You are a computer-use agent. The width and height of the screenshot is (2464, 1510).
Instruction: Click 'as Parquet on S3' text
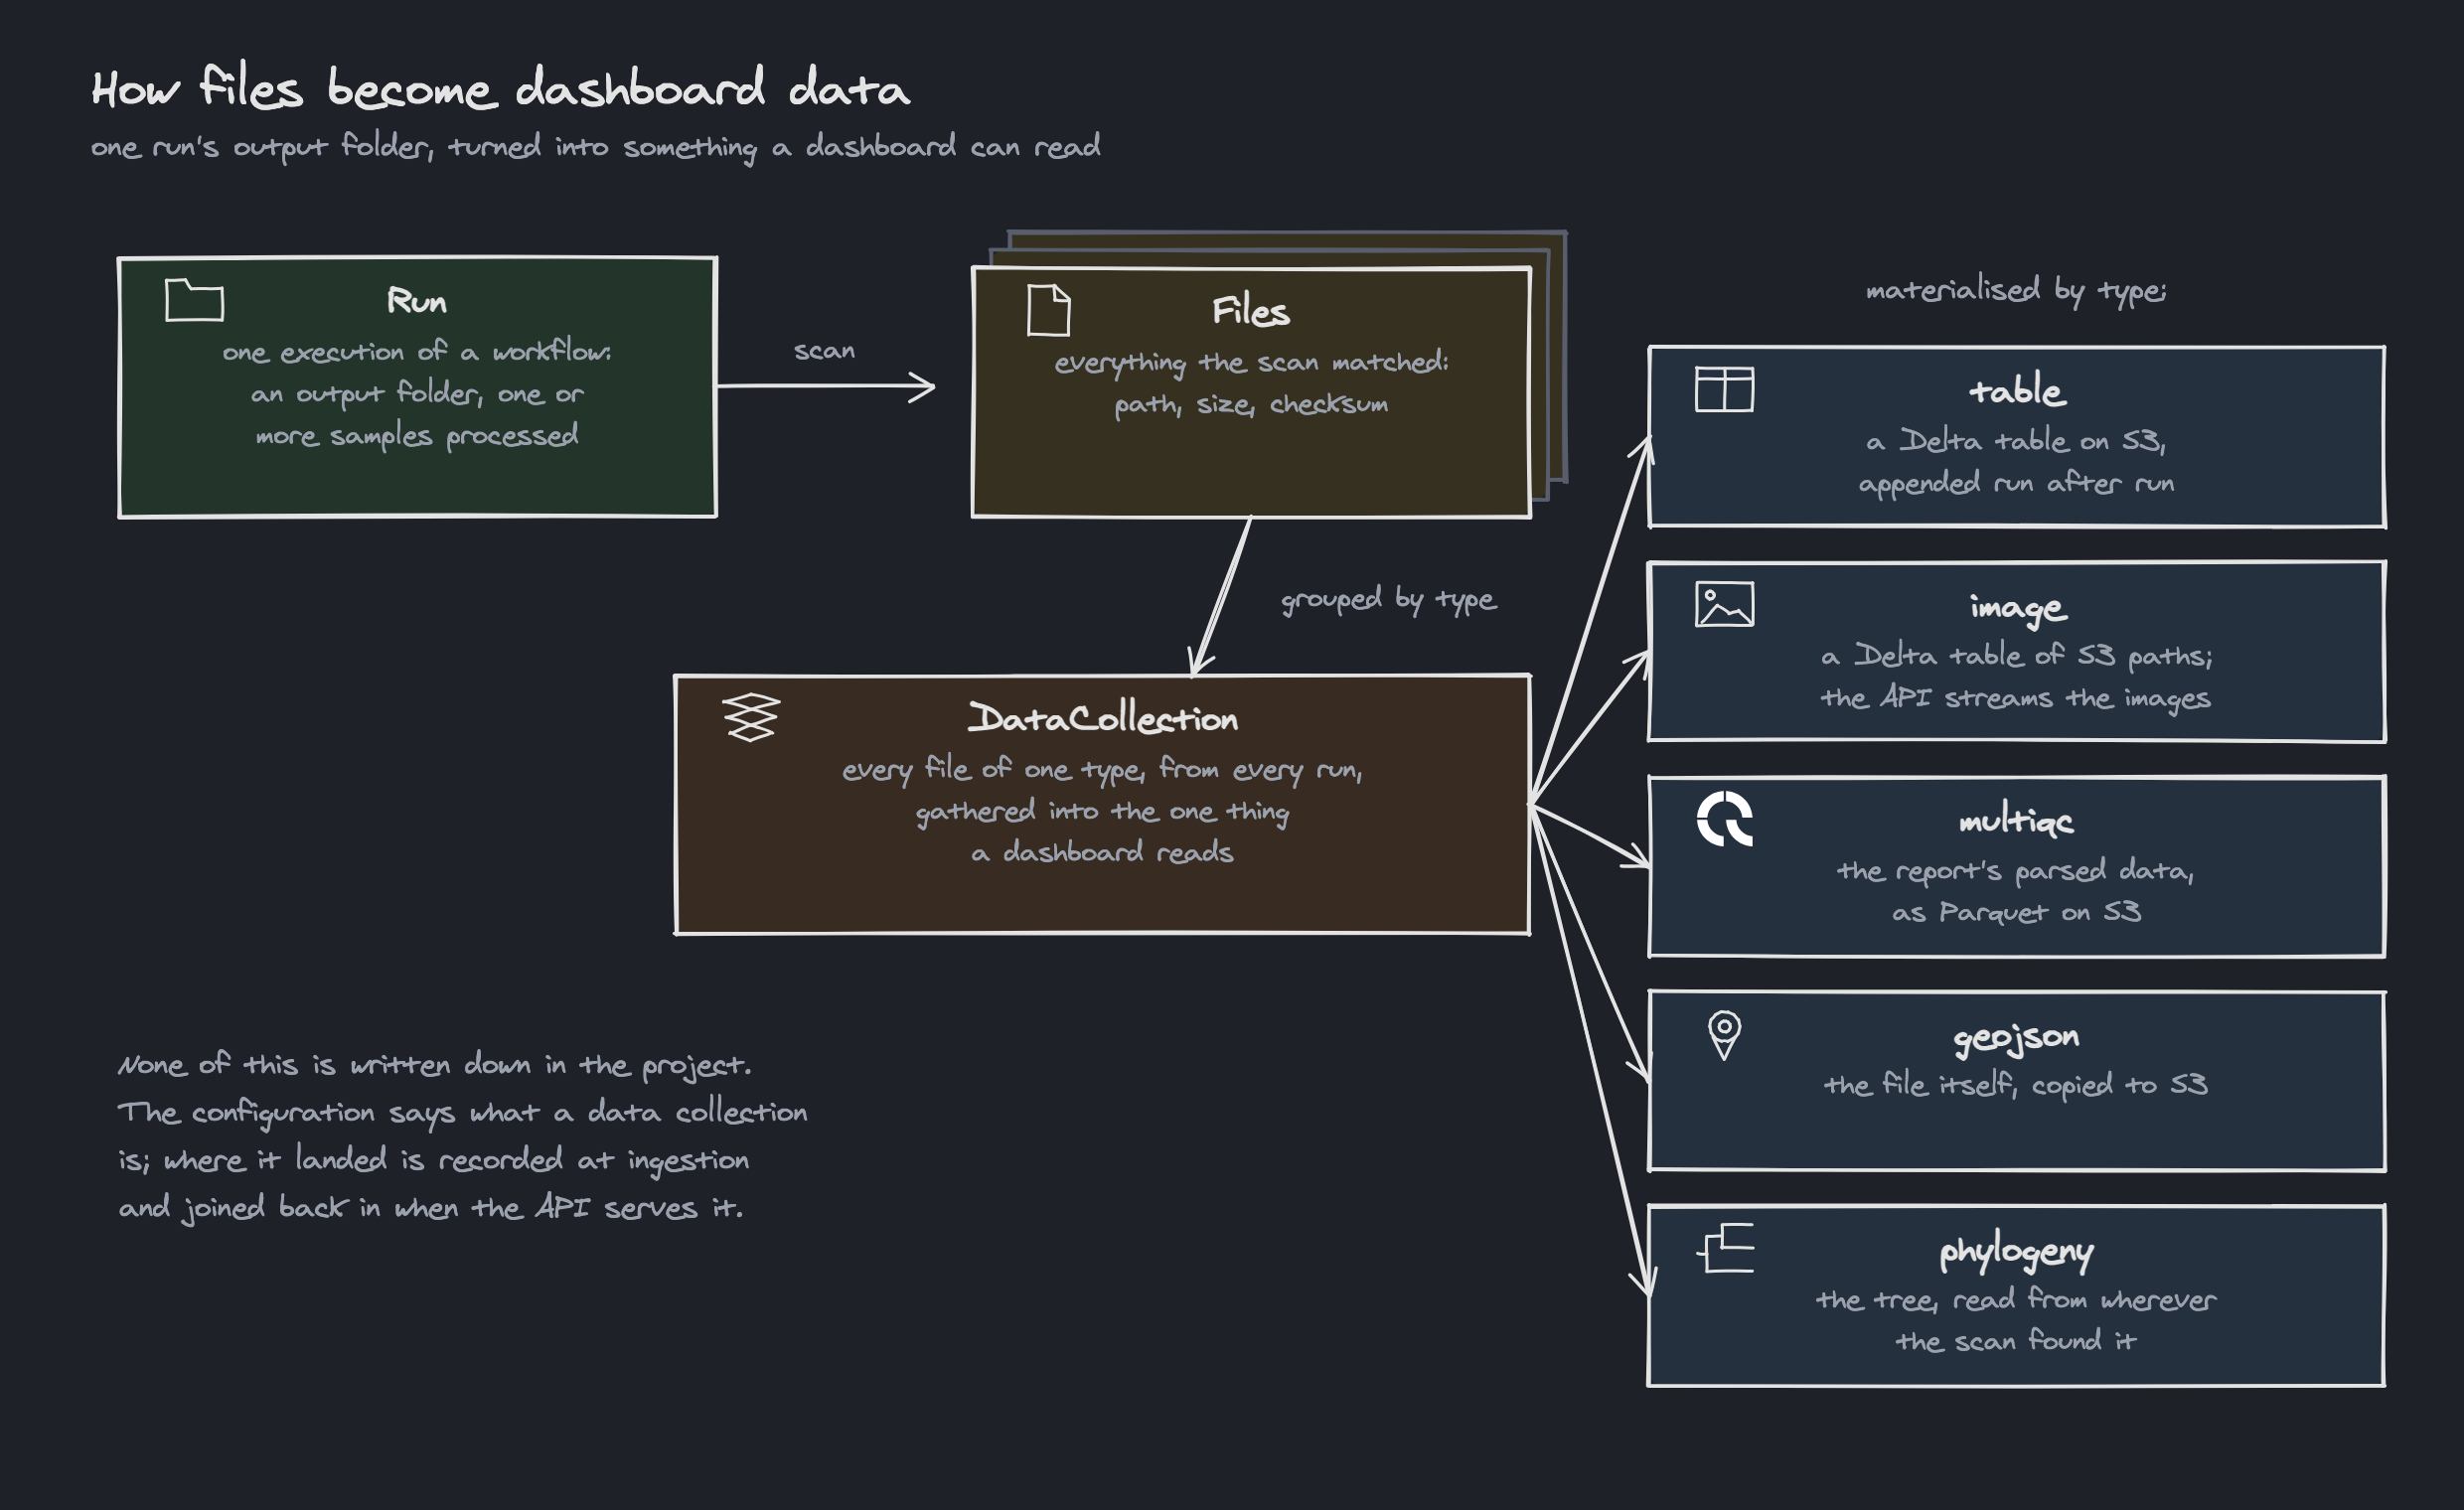tap(2016, 913)
